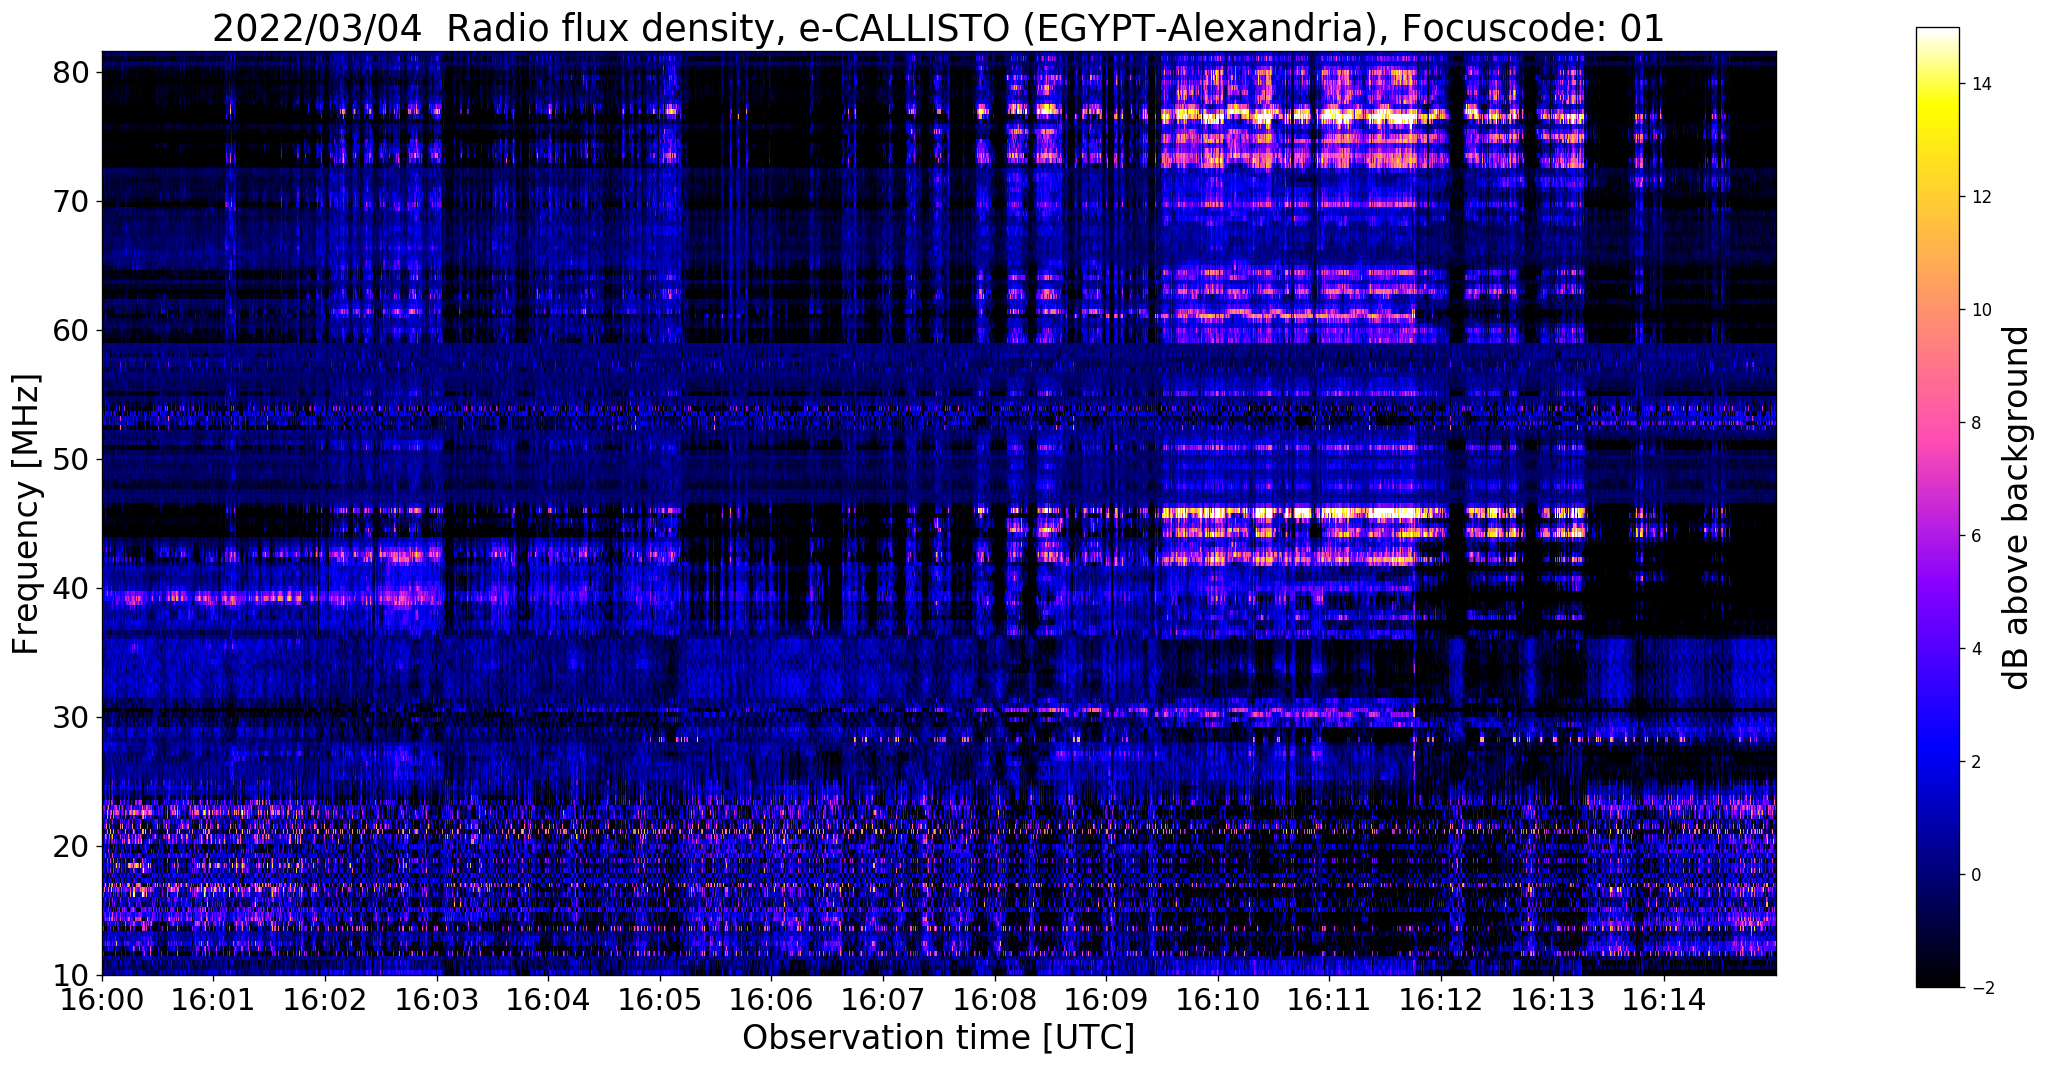
Task: Click the colorbar tick label 2
Action: point(1975,762)
